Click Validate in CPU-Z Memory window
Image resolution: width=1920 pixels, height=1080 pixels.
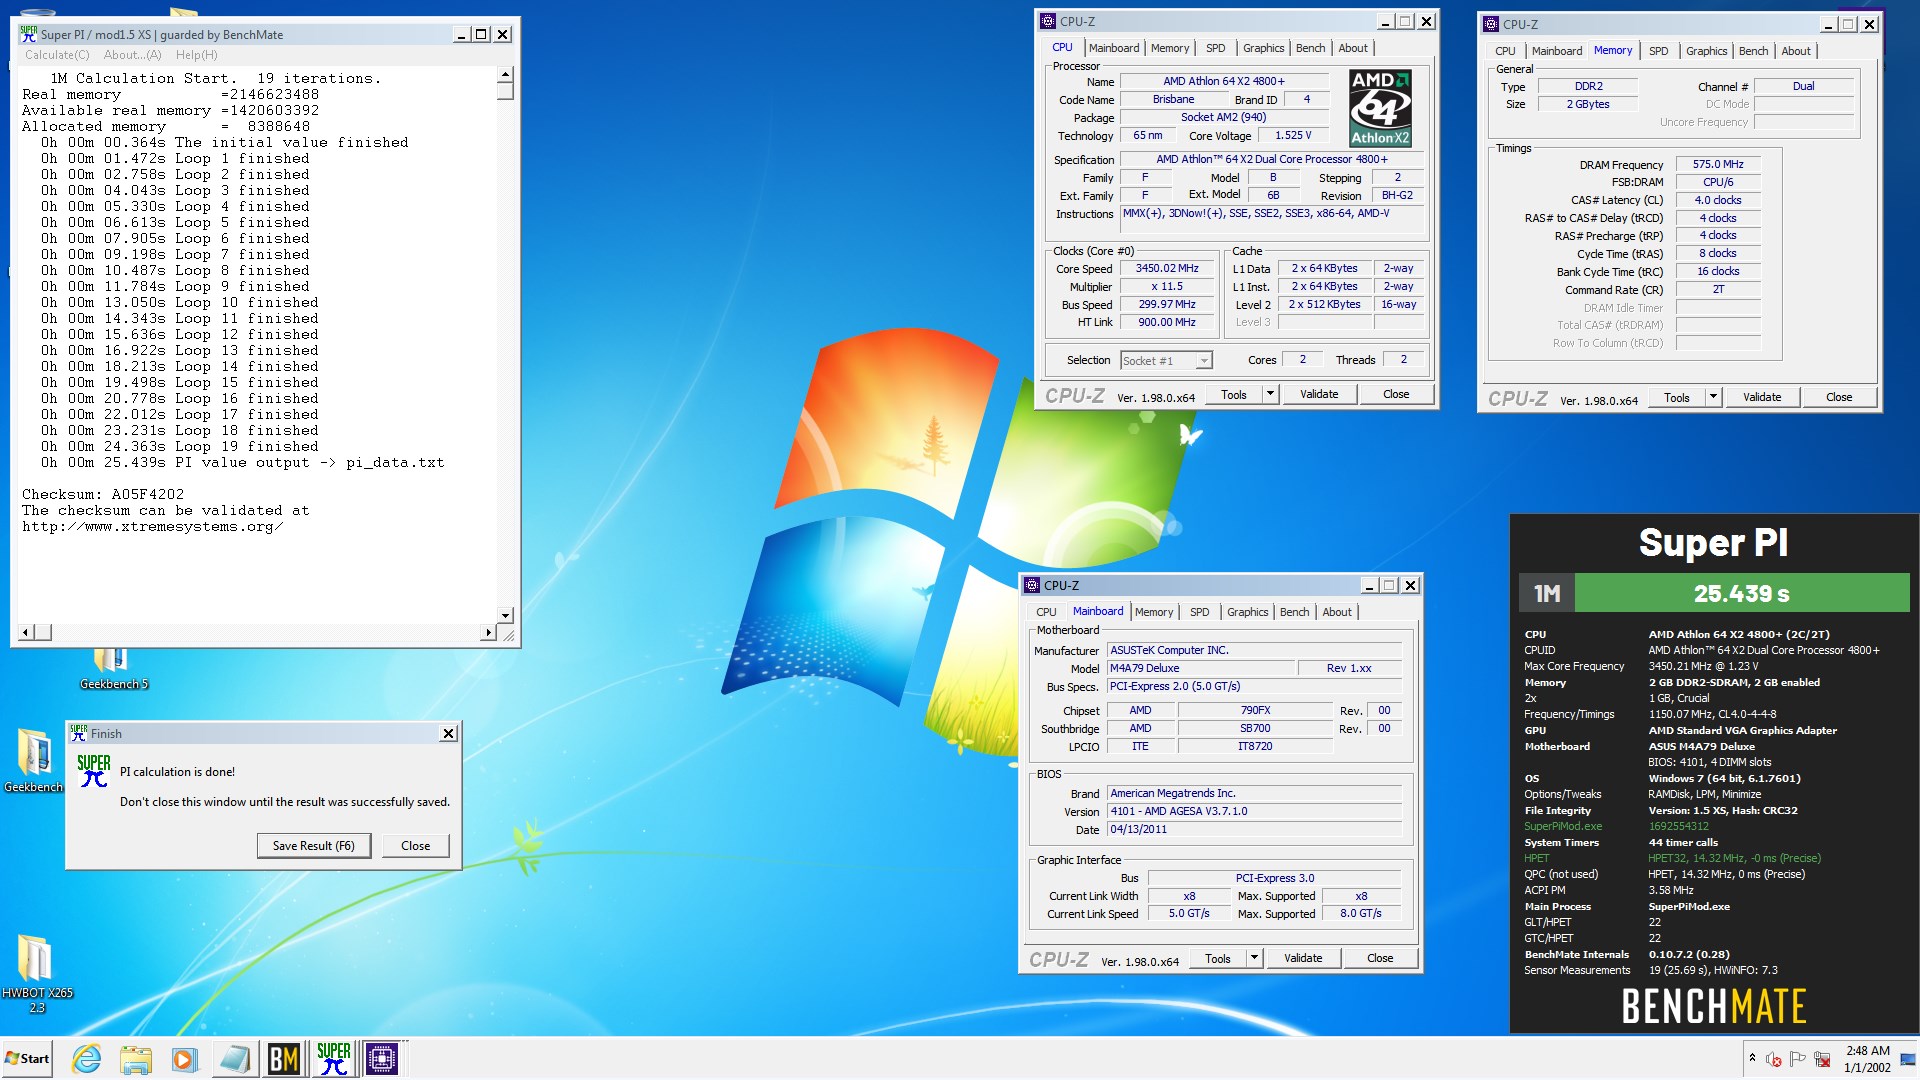pyautogui.click(x=1761, y=397)
